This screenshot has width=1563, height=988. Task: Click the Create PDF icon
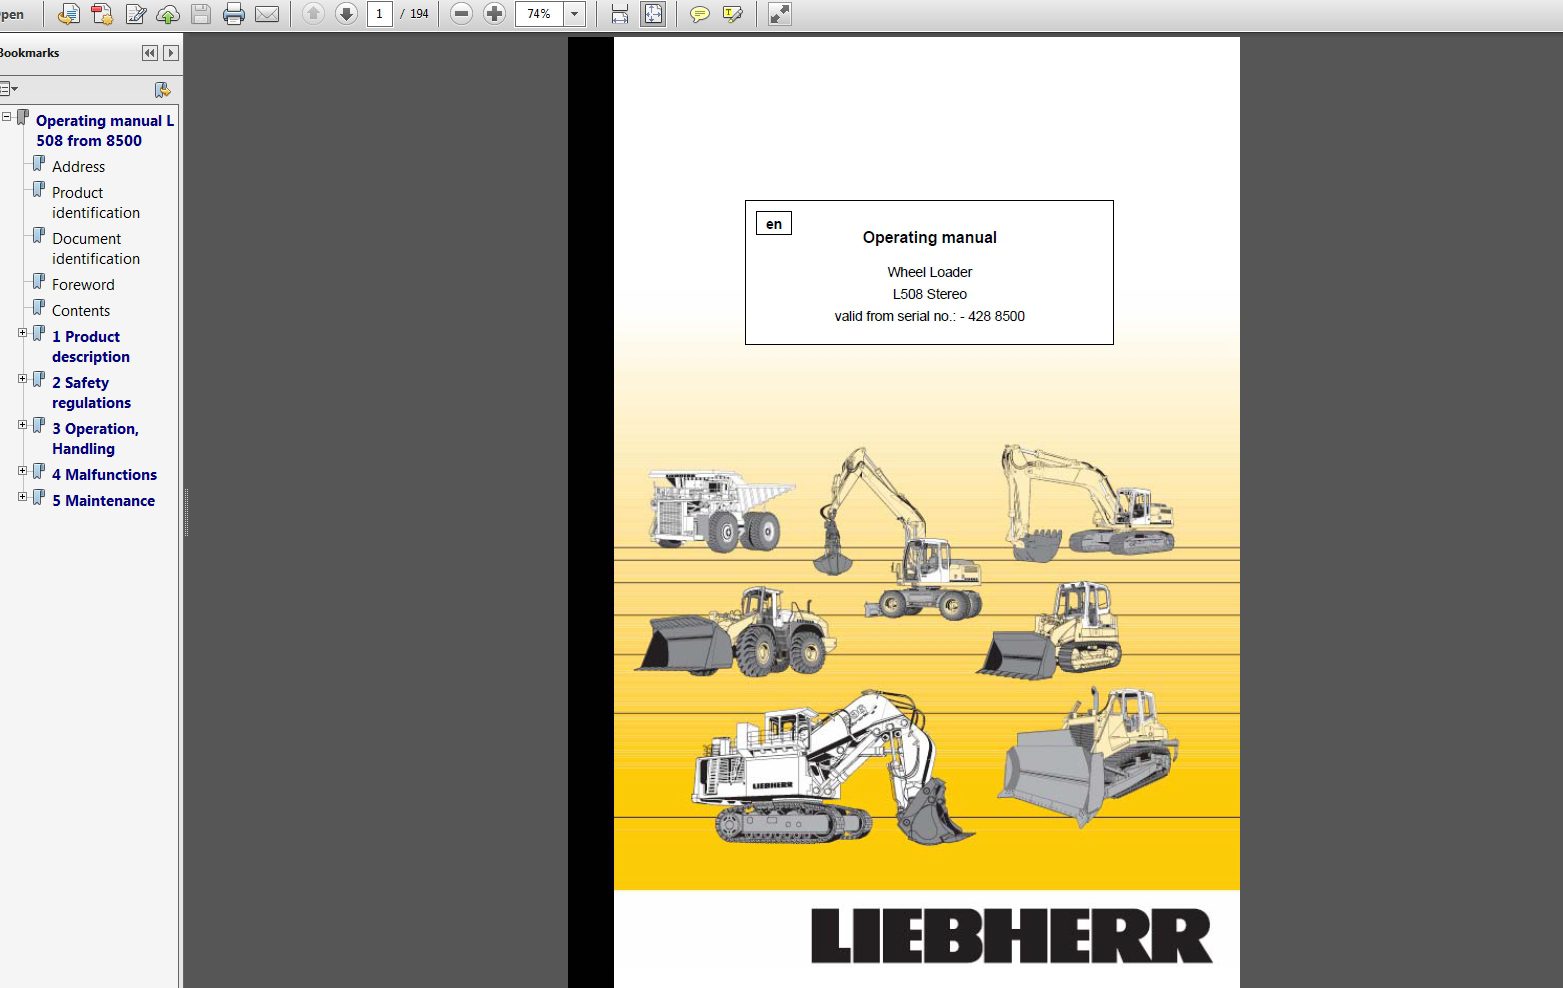click(102, 14)
